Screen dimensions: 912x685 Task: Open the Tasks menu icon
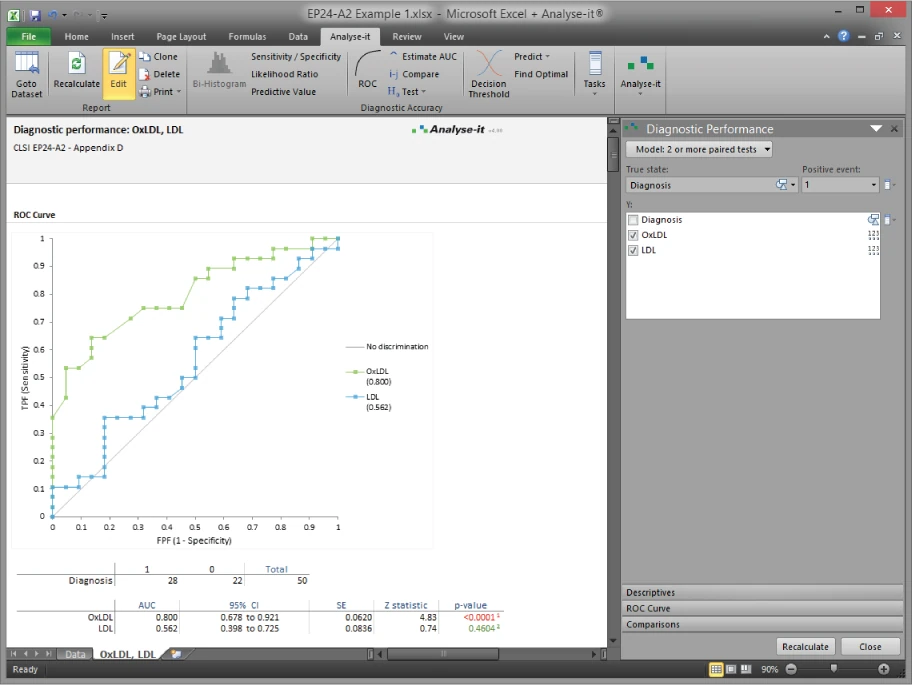(x=594, y=73)
